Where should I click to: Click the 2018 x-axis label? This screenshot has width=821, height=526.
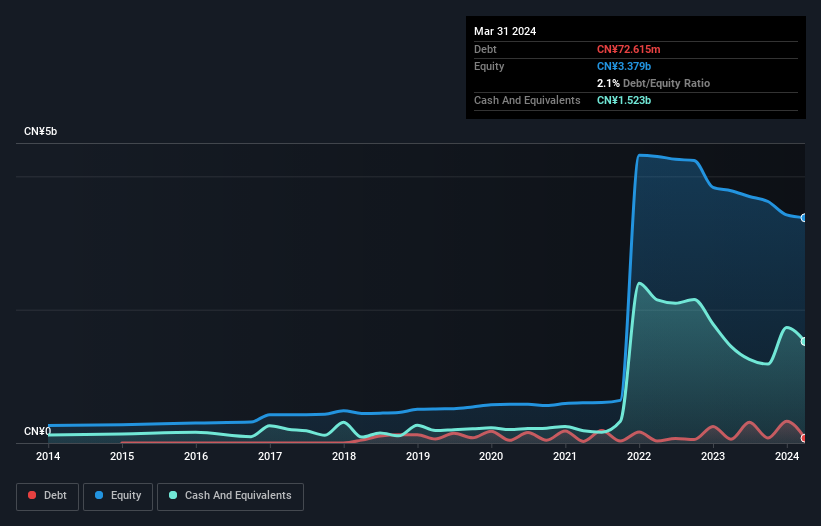click(x=344, y=456)
